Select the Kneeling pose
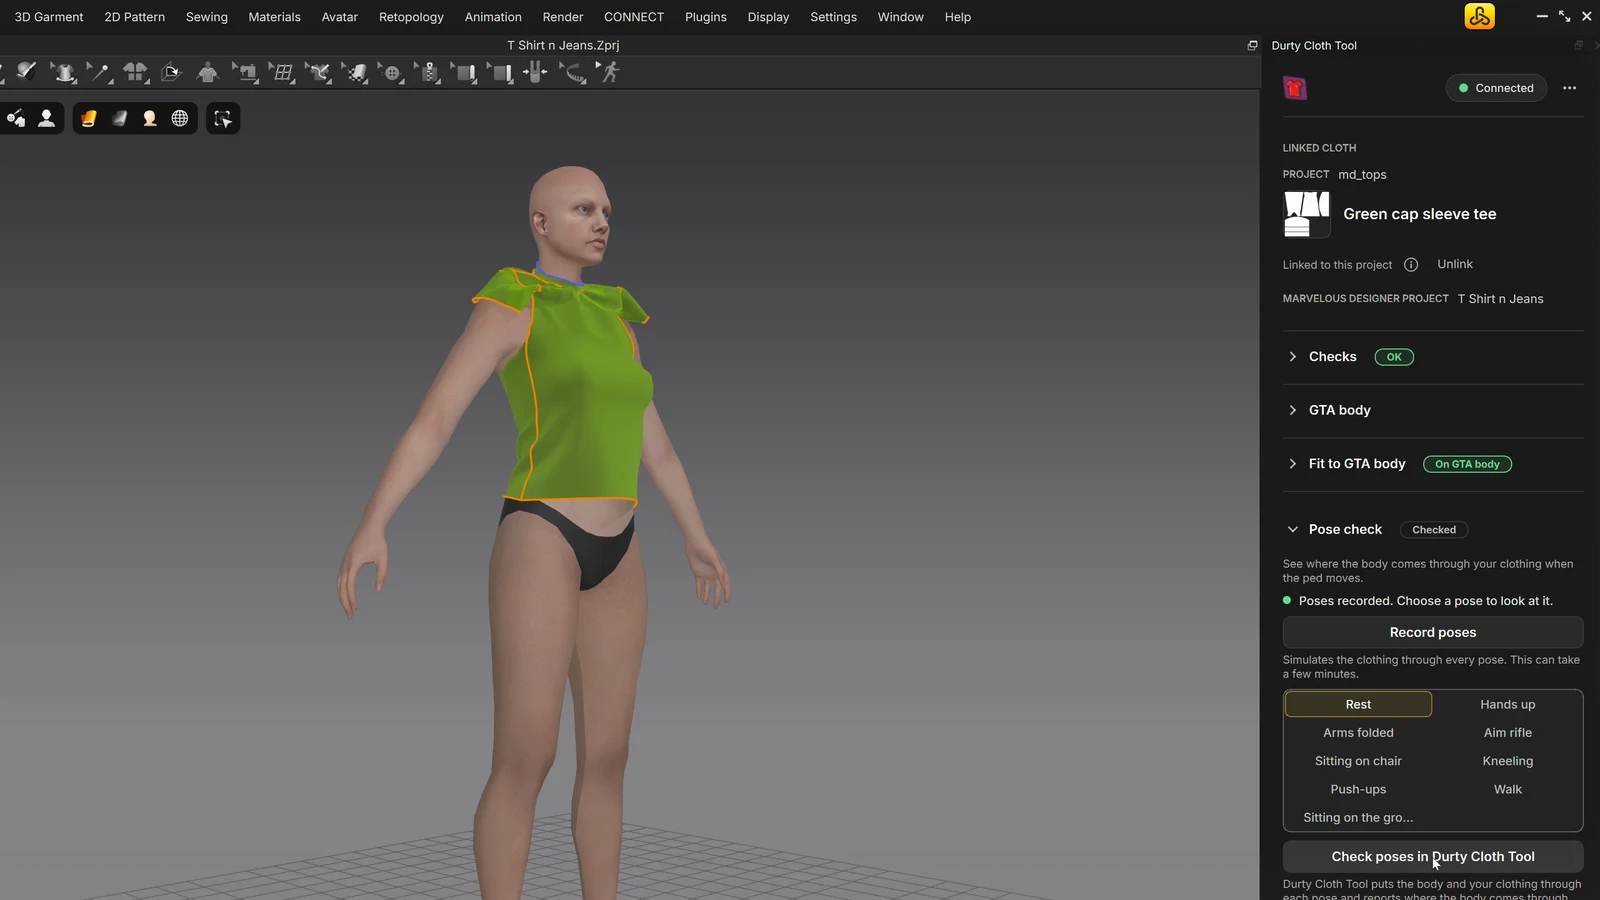This screenshot has width=1600, height=900. 1507,761
